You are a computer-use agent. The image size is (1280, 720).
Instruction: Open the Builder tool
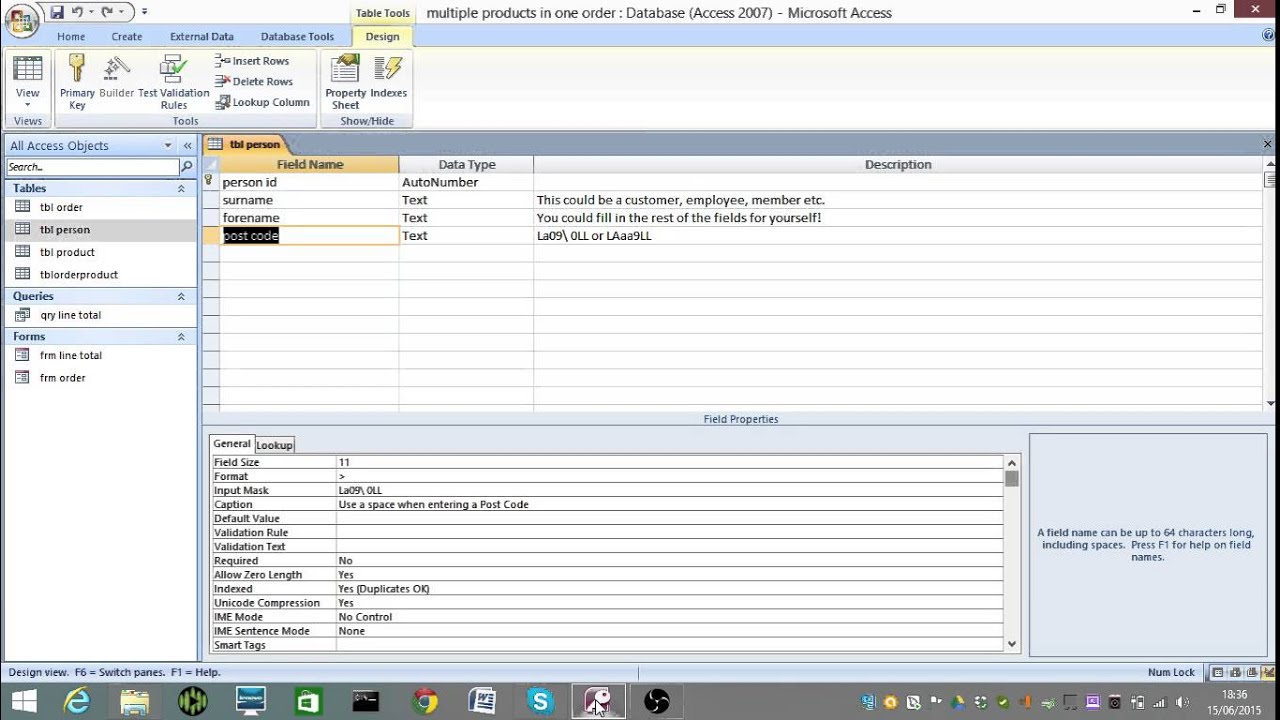tap(117, 78)
